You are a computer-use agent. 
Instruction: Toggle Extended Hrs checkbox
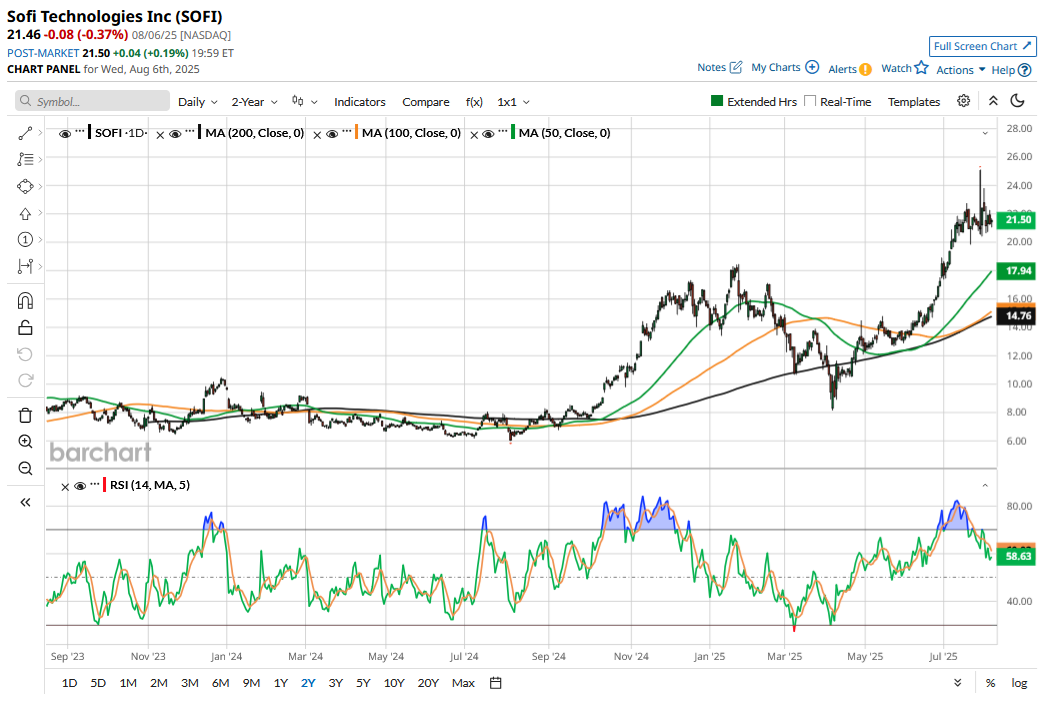(716, 101)
